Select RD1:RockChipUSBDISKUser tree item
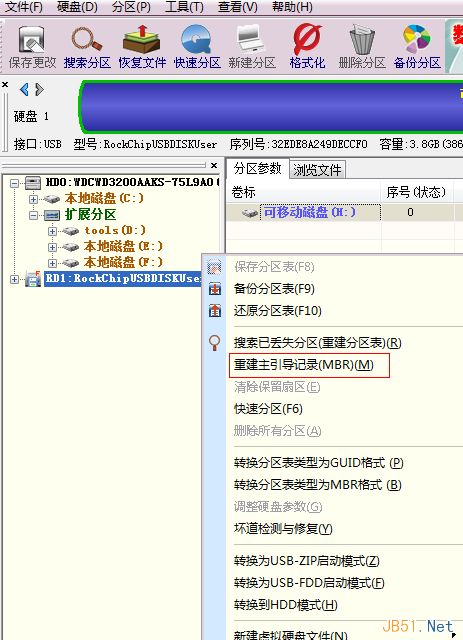Screen dimensions: 463x640 point(123,279)
